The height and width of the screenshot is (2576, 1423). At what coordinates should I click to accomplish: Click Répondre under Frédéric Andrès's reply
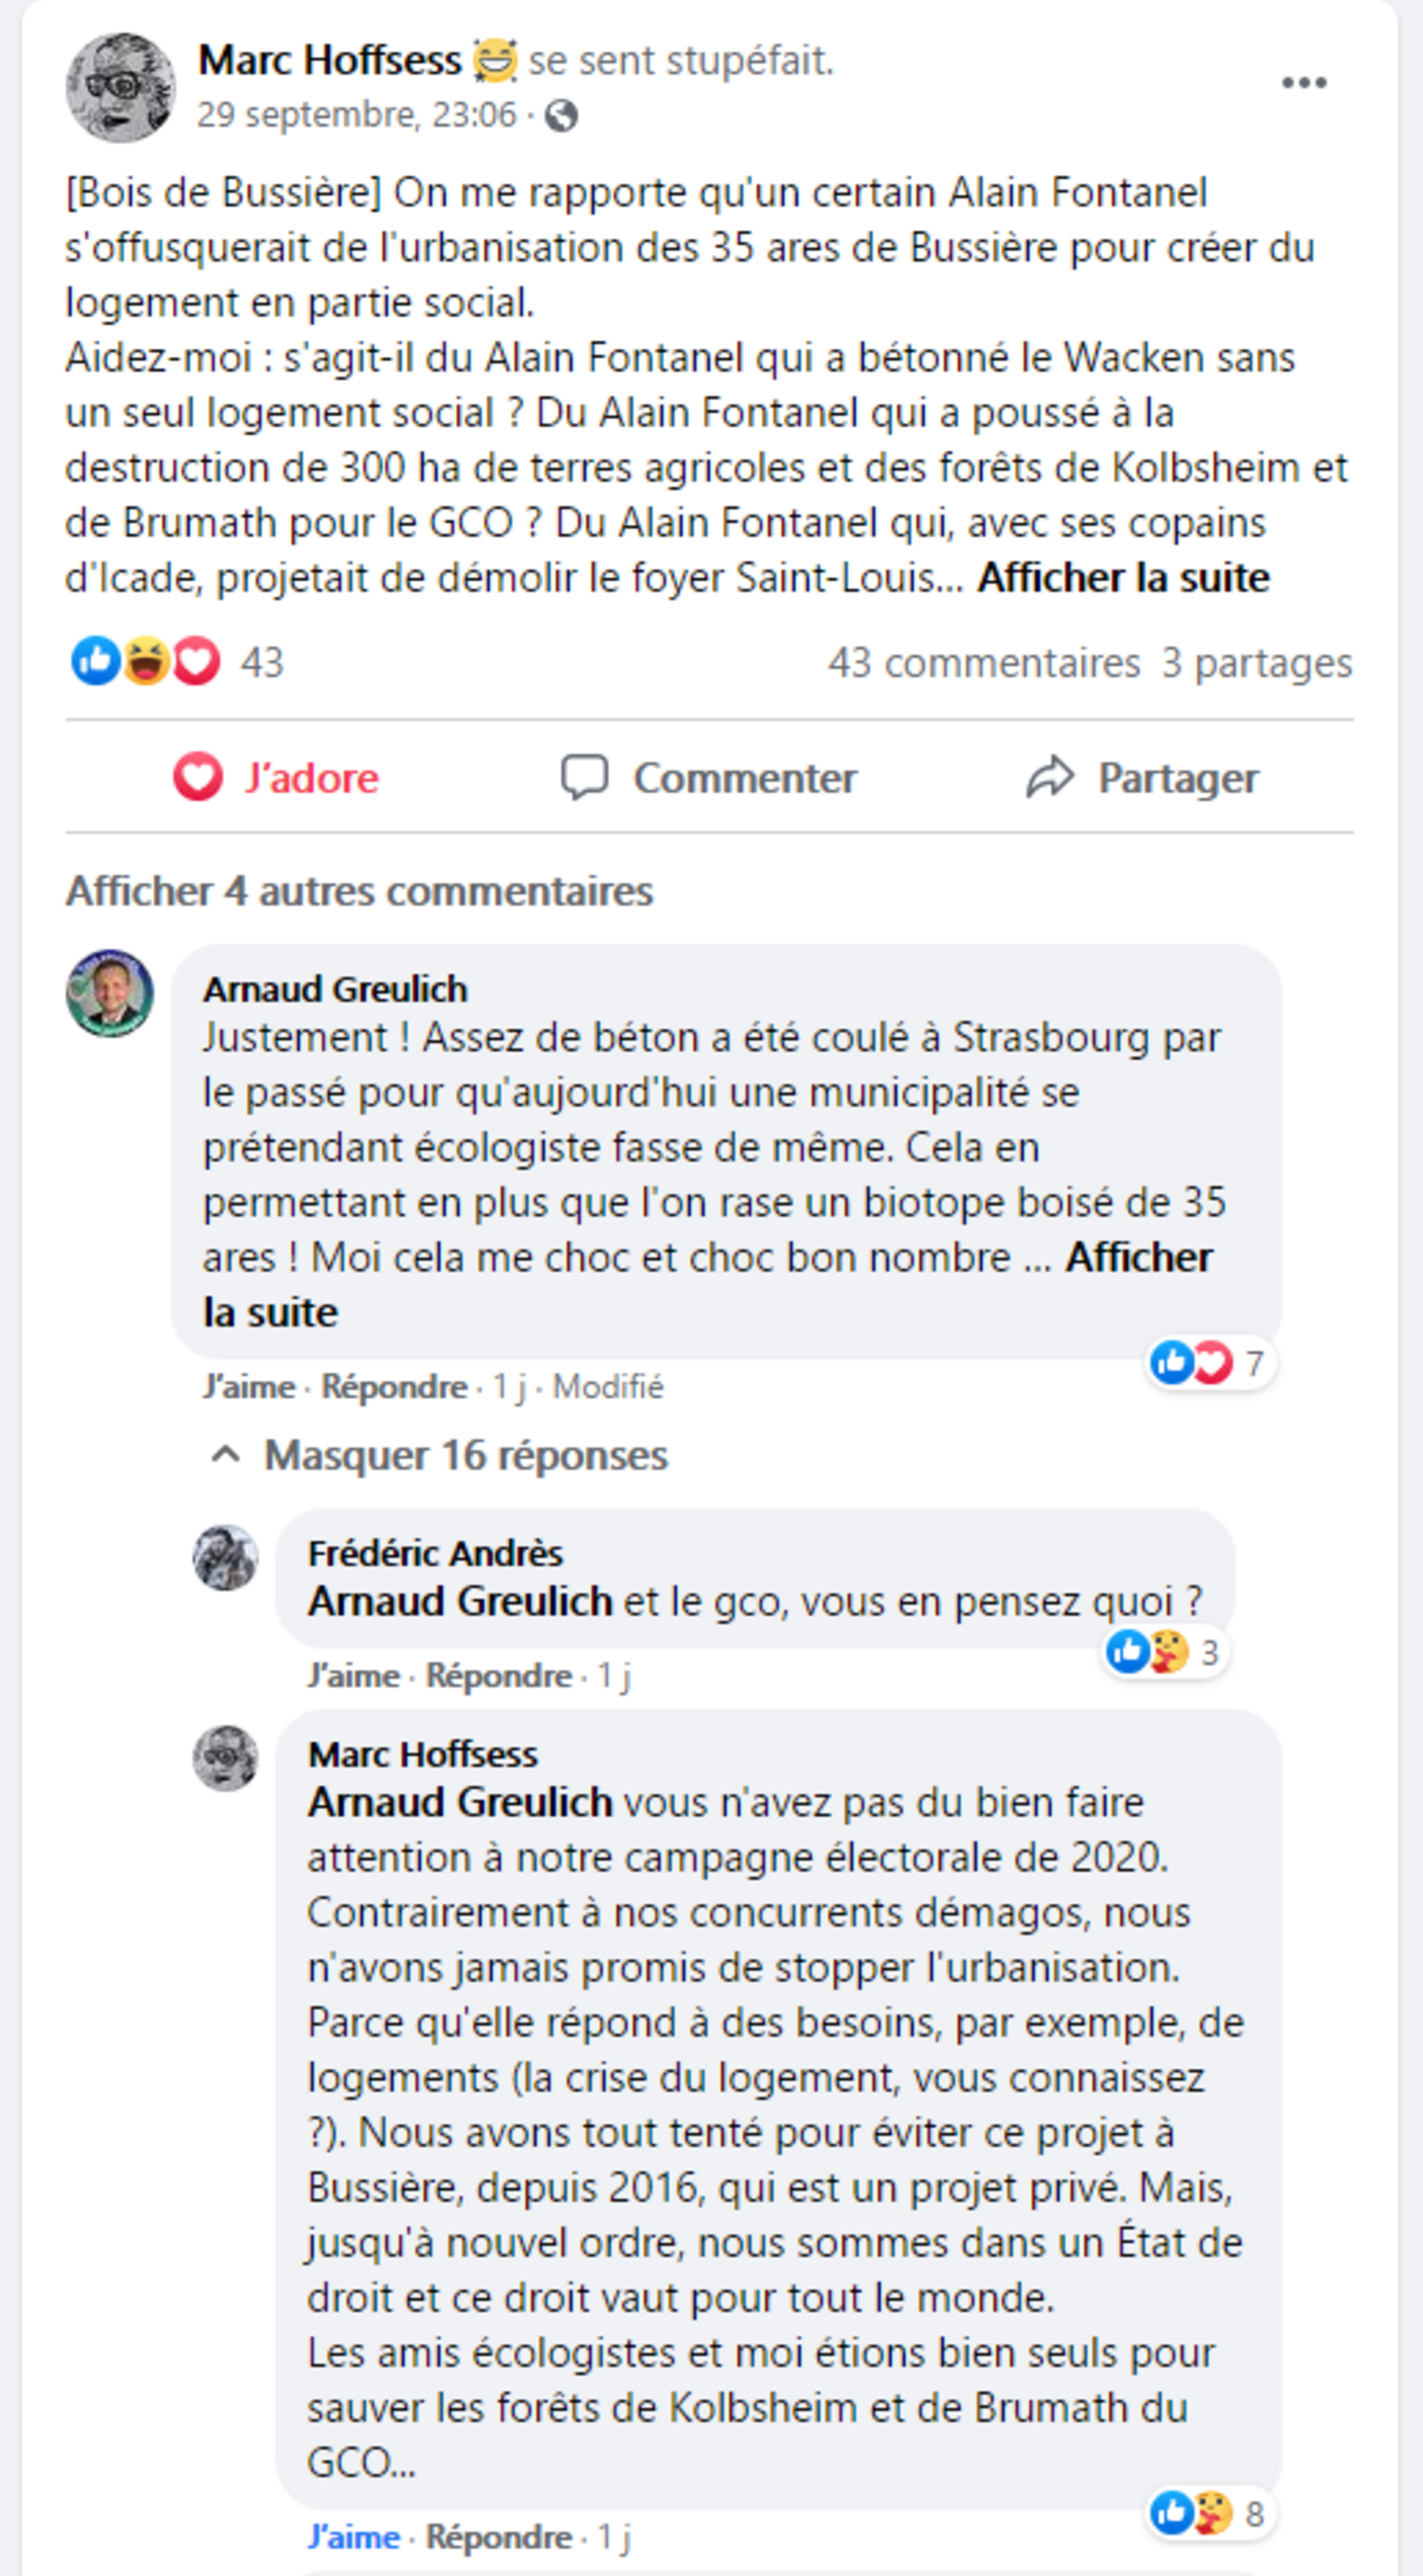pyautogui.click(x=498, y=1676)
